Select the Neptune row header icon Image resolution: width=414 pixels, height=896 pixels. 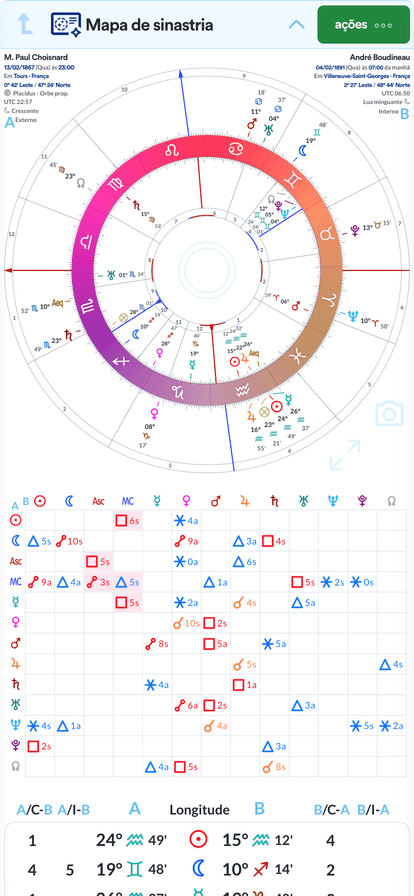16,726
